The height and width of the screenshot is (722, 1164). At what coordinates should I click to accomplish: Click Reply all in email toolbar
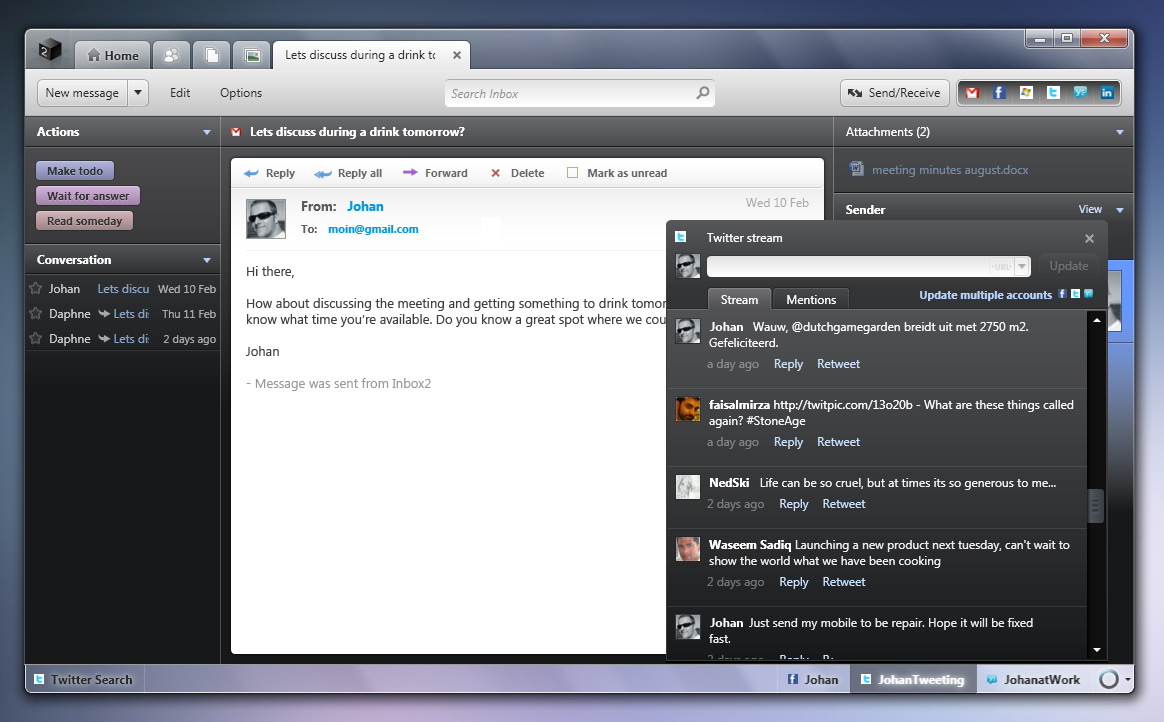click(x=348, y=173)
